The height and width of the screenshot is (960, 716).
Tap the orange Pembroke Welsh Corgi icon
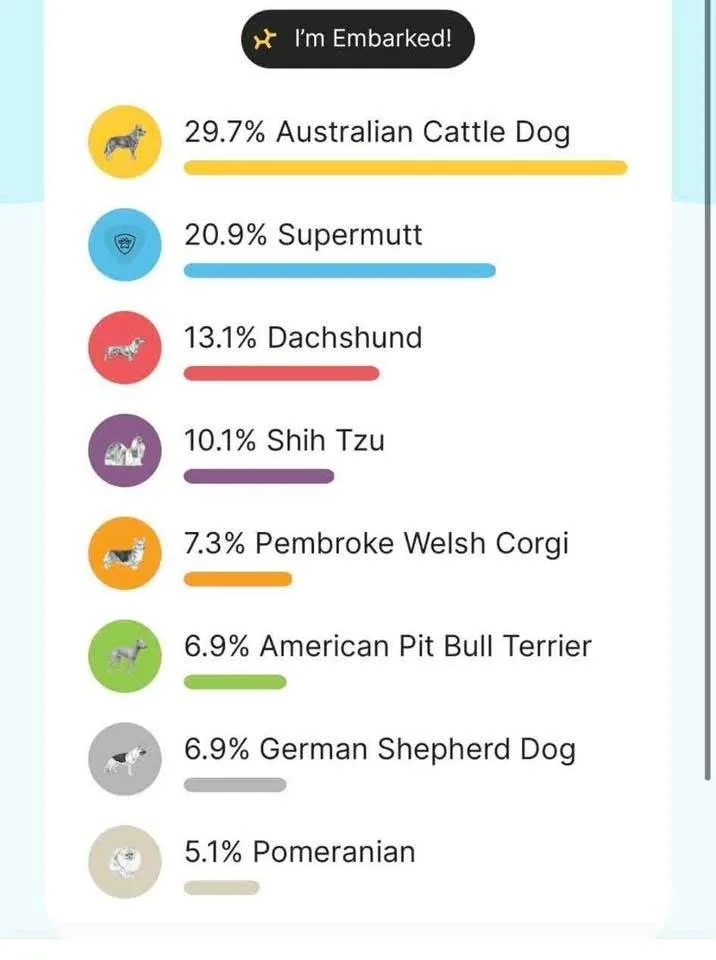[x=124, y=554]
